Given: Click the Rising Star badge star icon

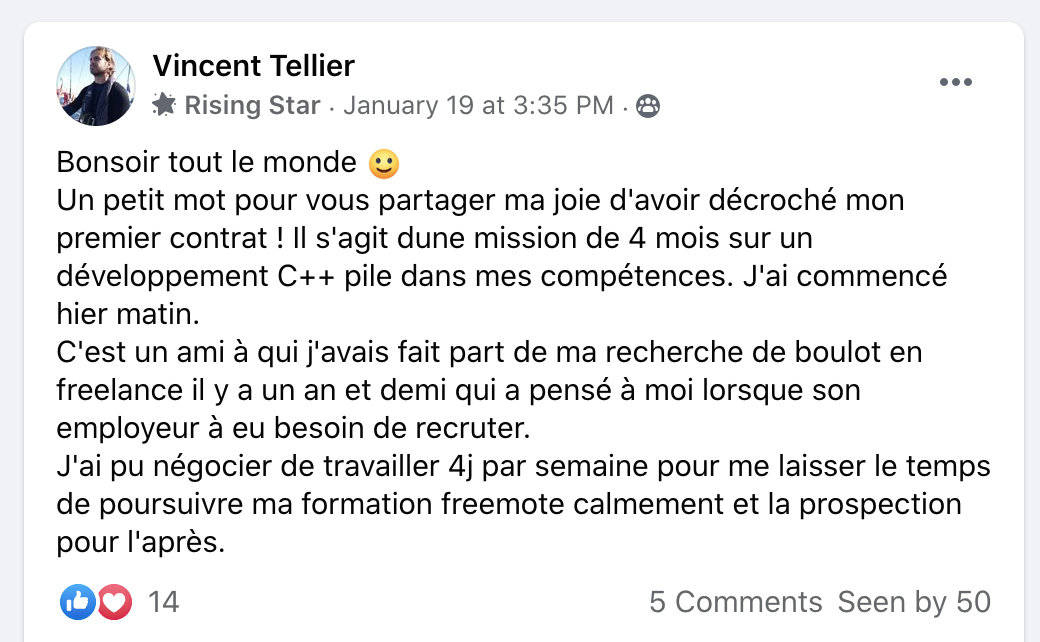Looking at the screenshot, I should point(164,105).
